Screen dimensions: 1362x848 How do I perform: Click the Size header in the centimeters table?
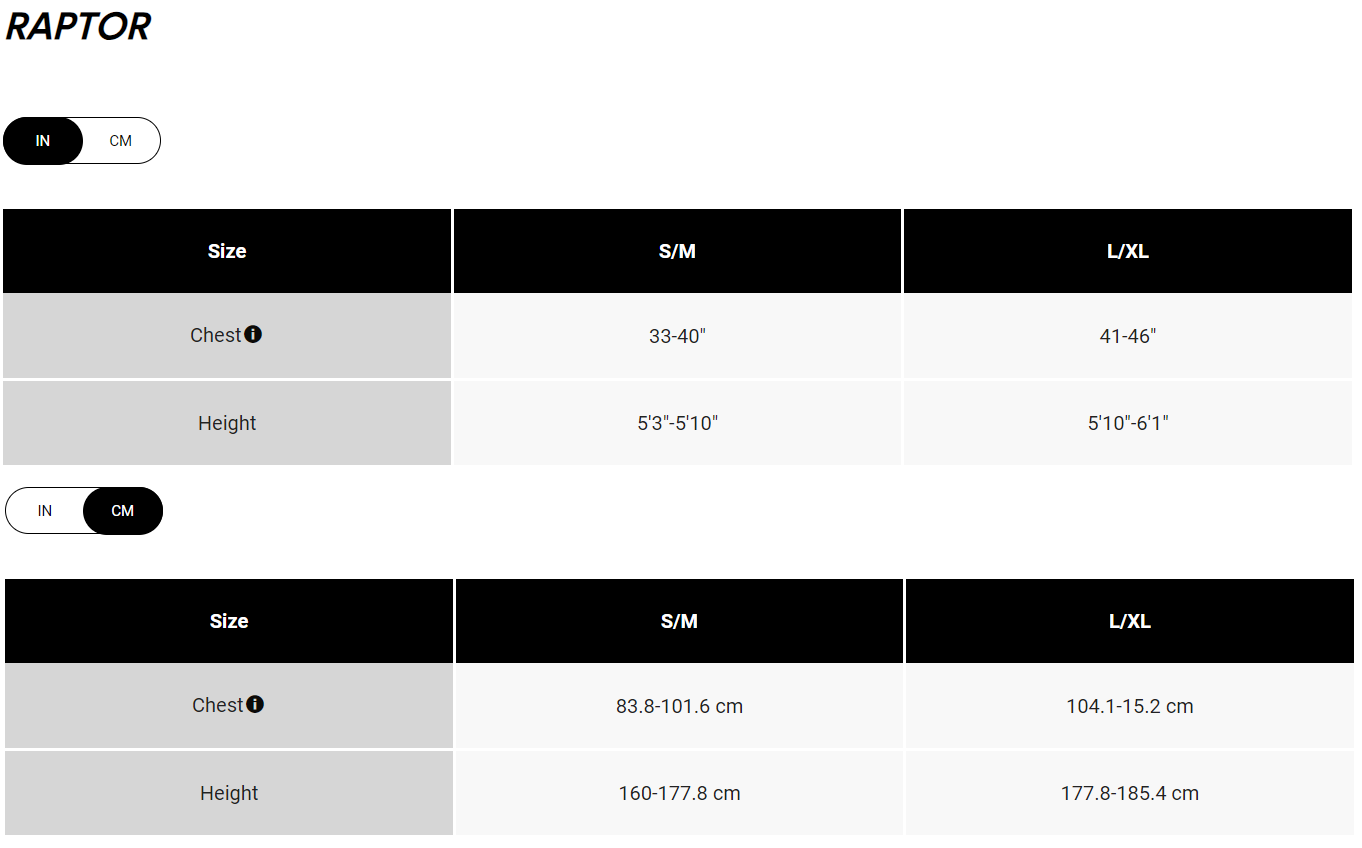pyautogui.click(x=229, y=621)
